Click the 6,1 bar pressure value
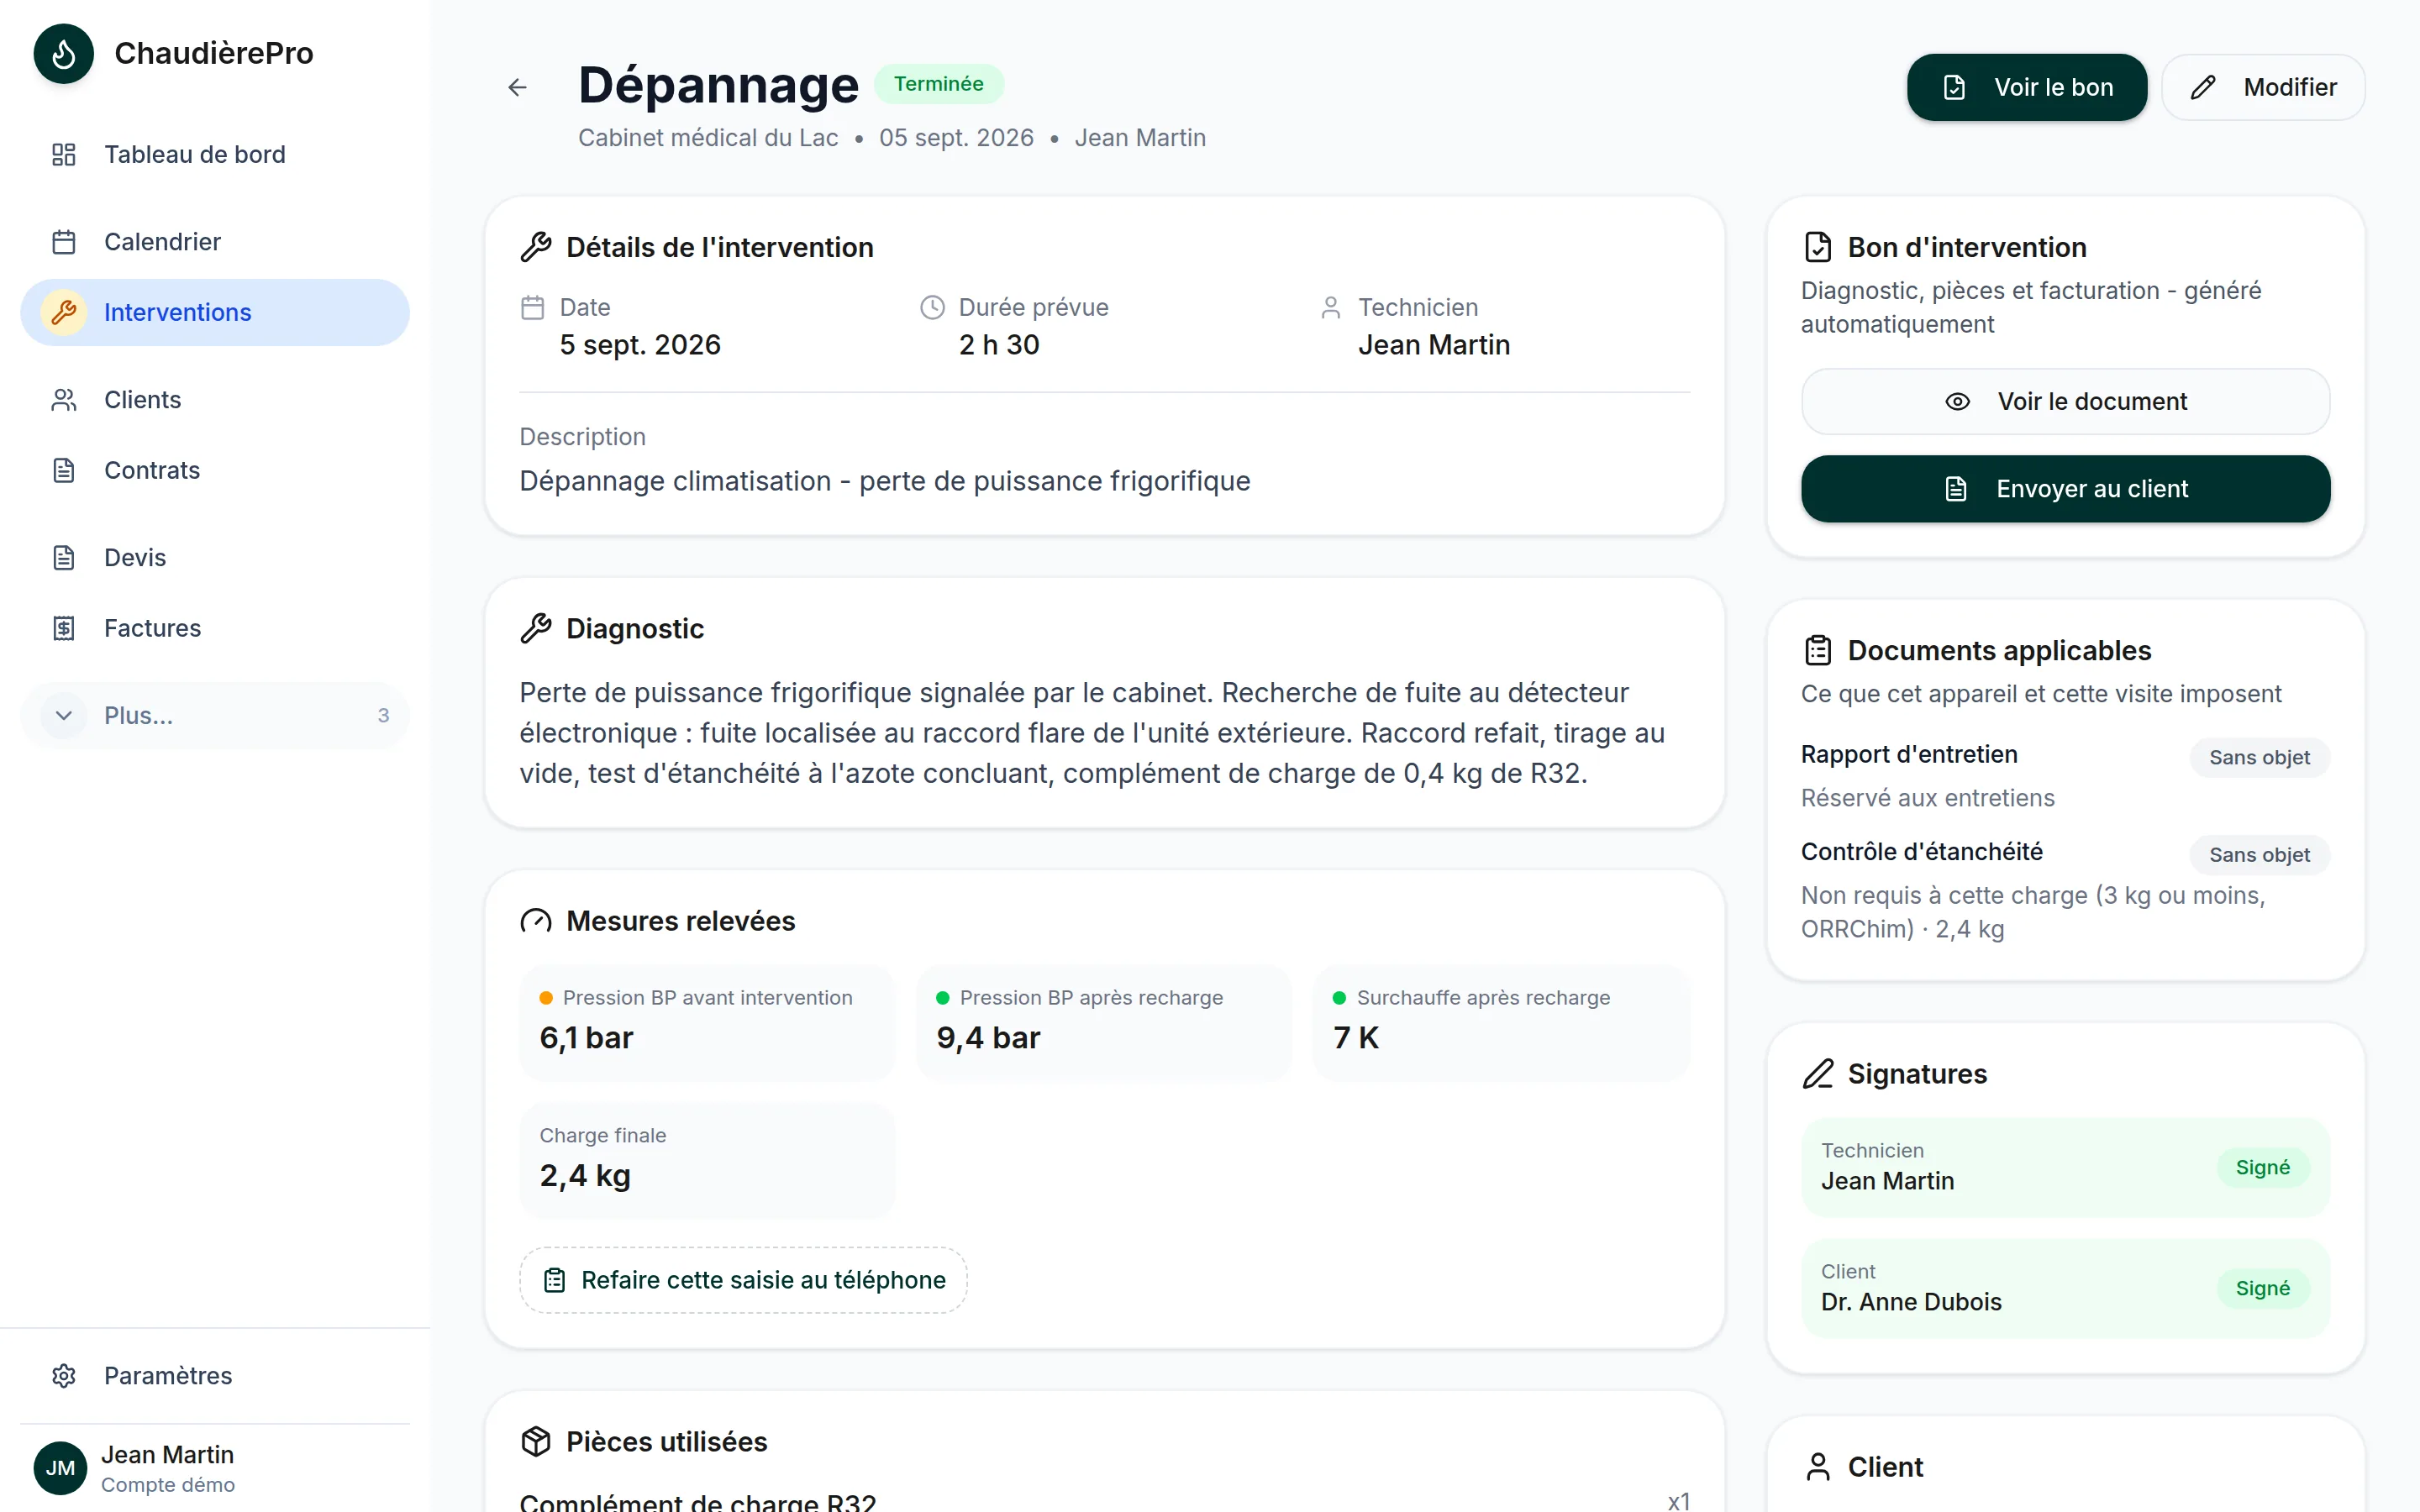This screenshot has width=2420, height=1512. point(586,1038)
